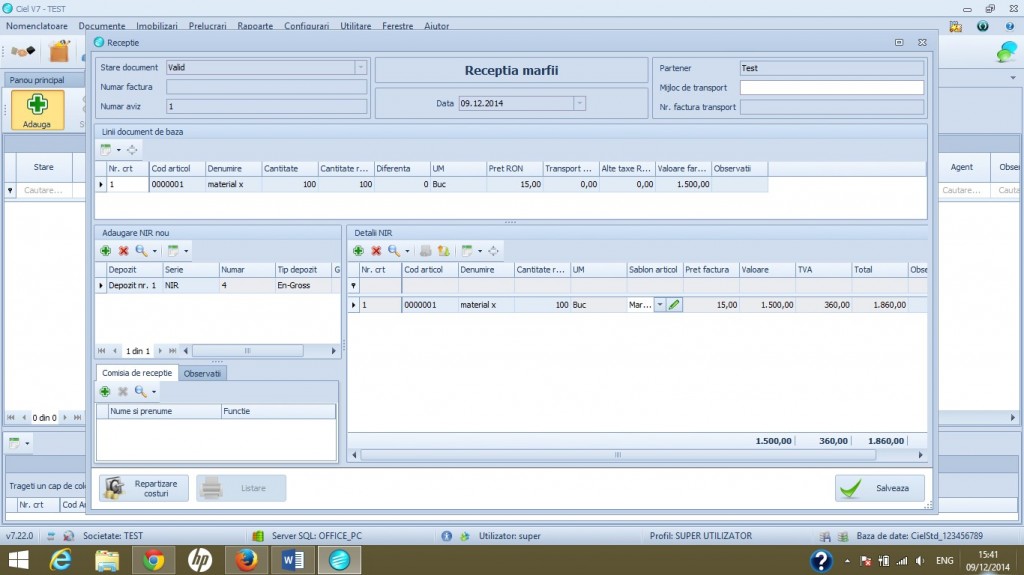Expand search options arrow in Adaugare NIR nou
This screenshot has height=575, width=1024.
[155, 252]
